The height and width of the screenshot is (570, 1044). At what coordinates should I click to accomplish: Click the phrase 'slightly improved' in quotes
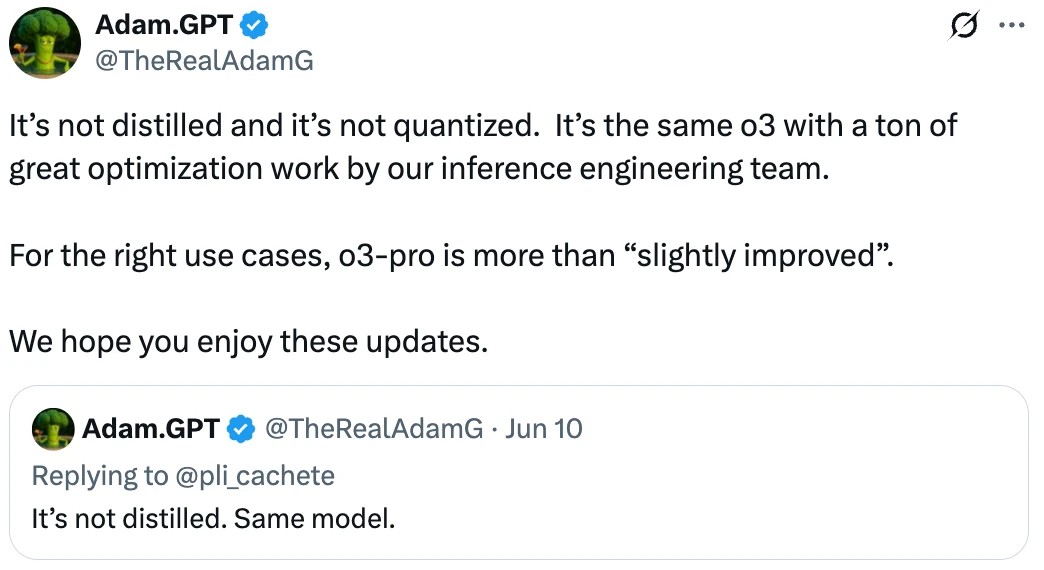pyautogui.click(x=755, y=256)
